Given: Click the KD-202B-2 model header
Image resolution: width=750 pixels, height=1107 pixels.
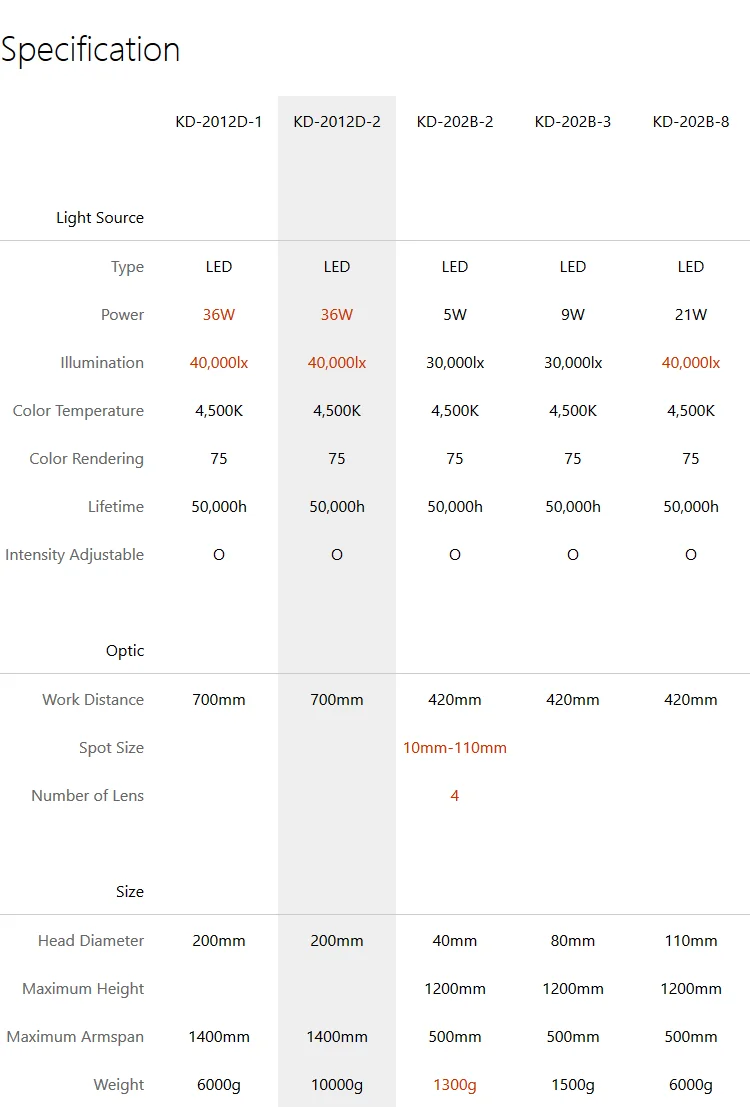Looking at the screenshot, I should 455,122.
